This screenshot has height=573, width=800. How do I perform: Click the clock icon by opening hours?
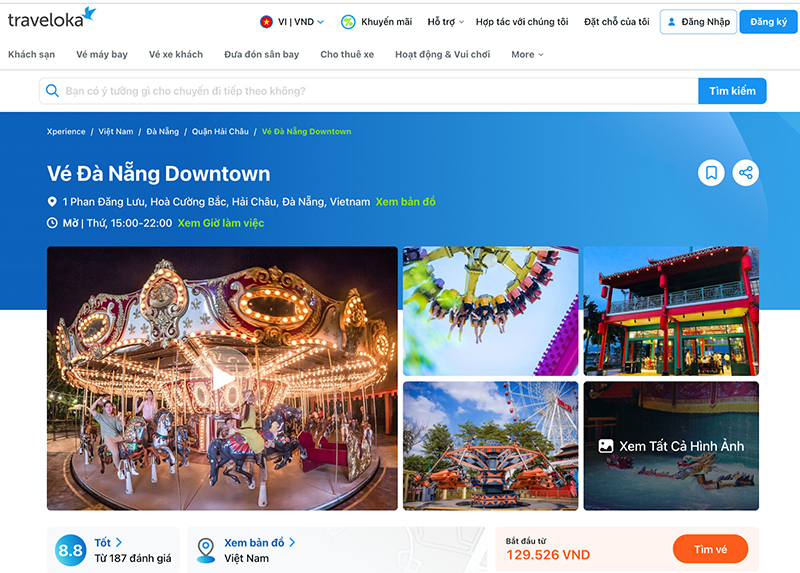[52, 223]
